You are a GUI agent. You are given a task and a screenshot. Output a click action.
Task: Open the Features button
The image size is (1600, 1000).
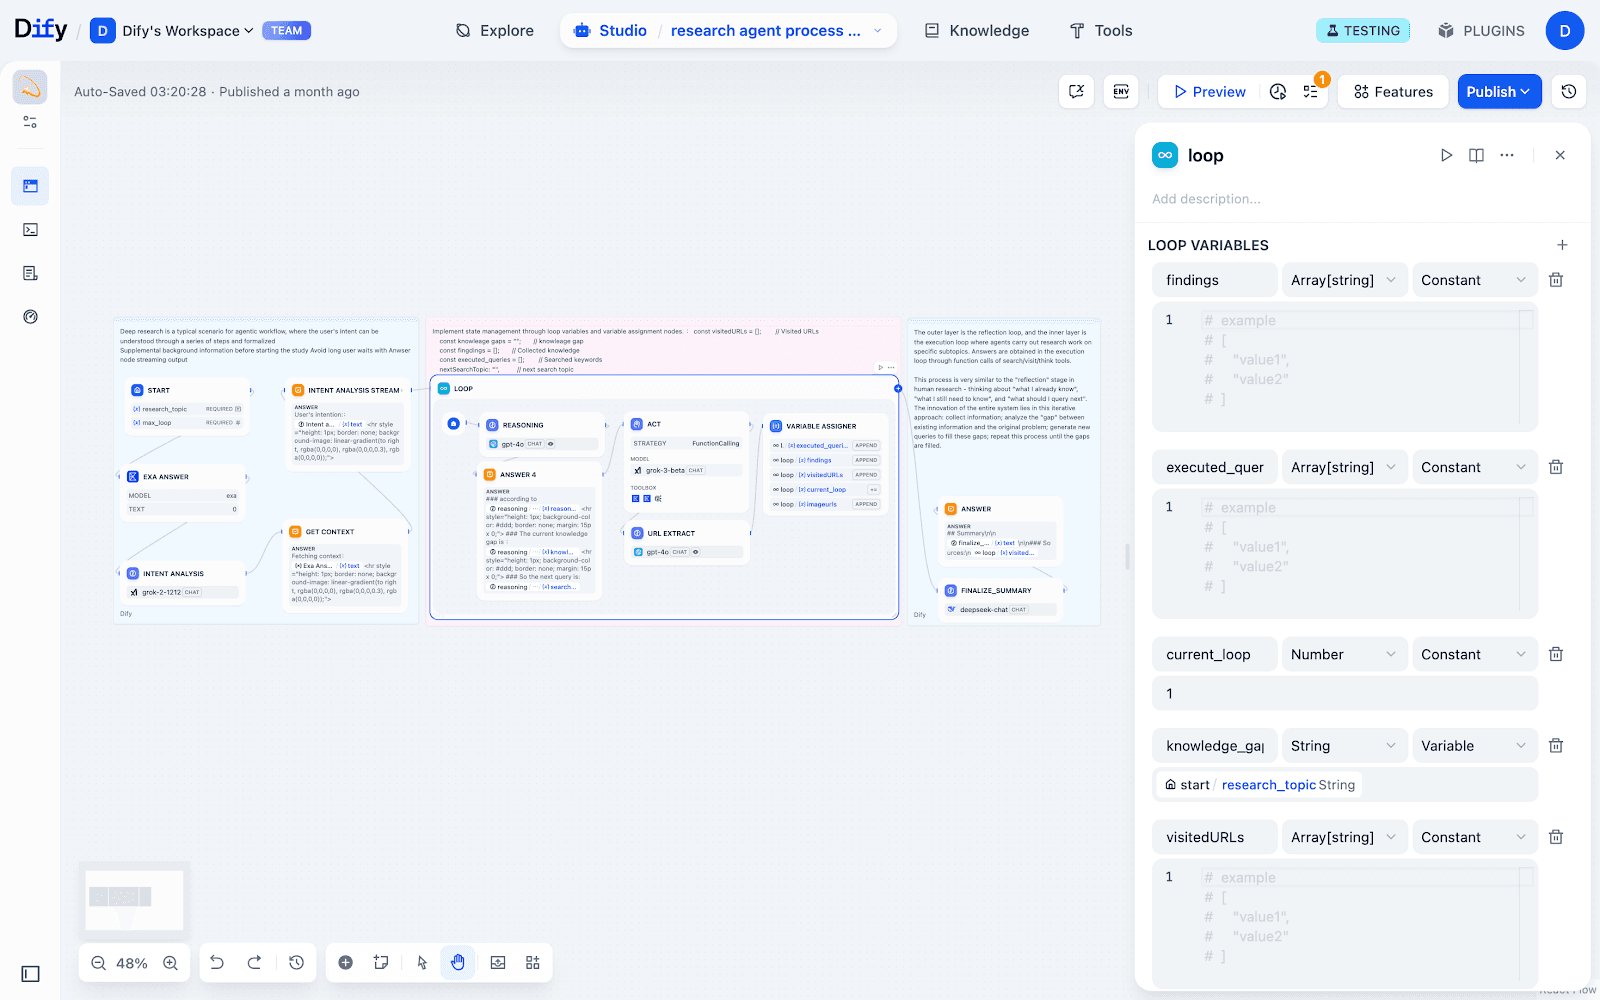[1393, 92]
